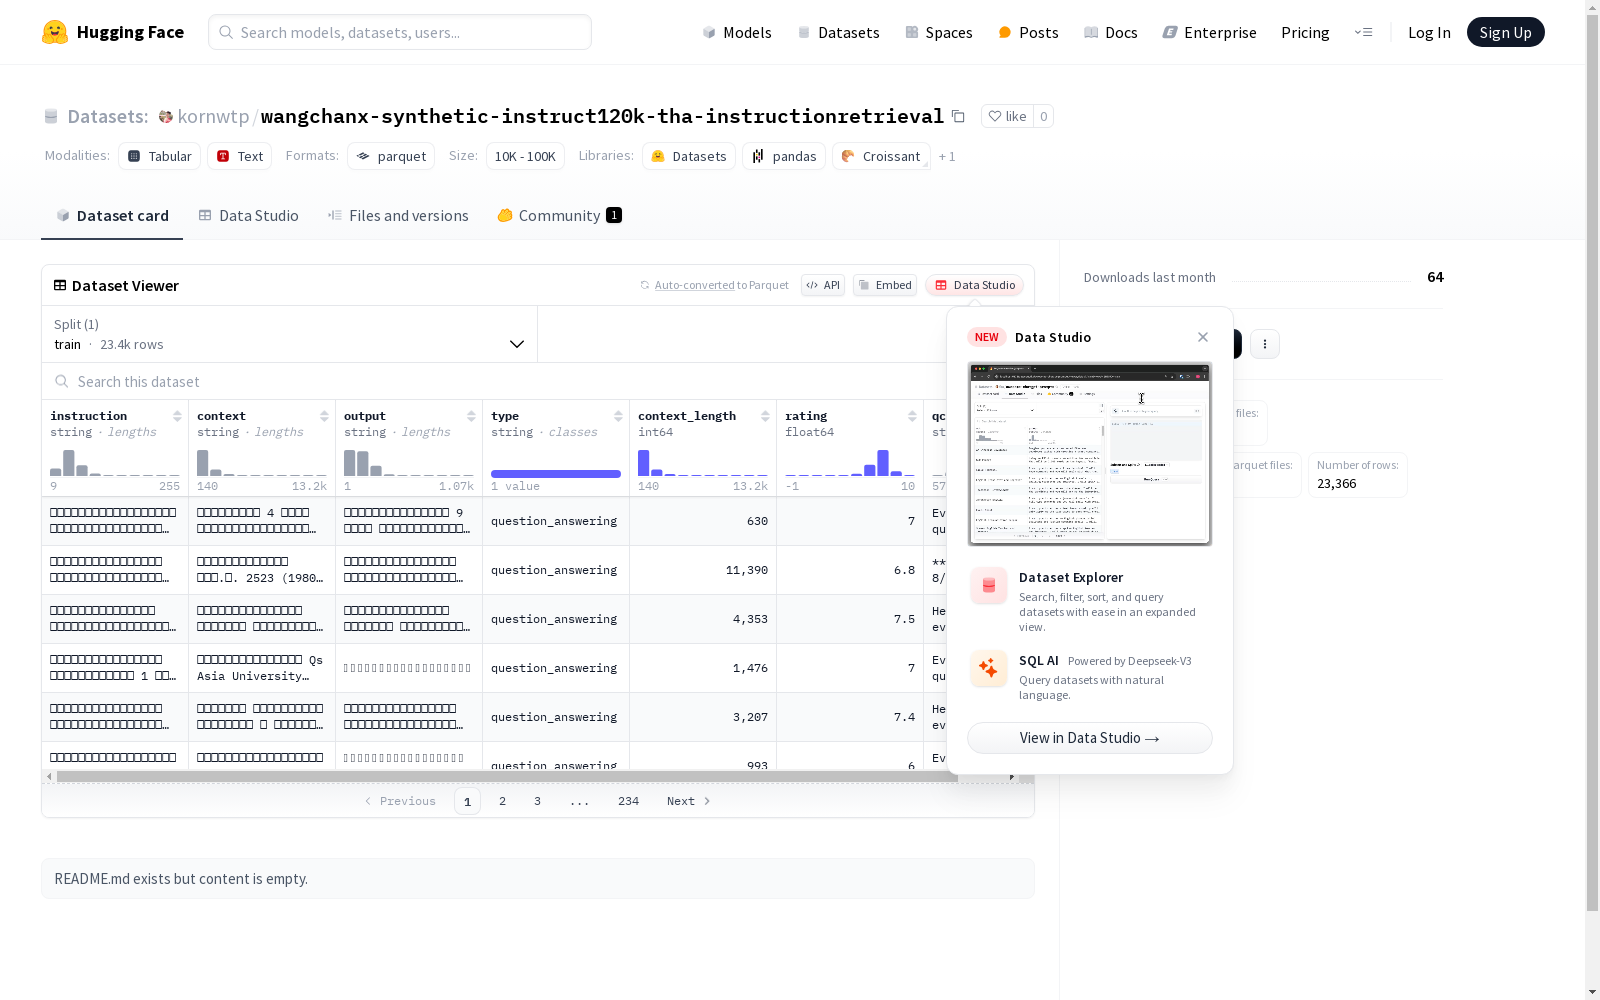
Task: Open the Enterprise page
Action: point(1209,32)
